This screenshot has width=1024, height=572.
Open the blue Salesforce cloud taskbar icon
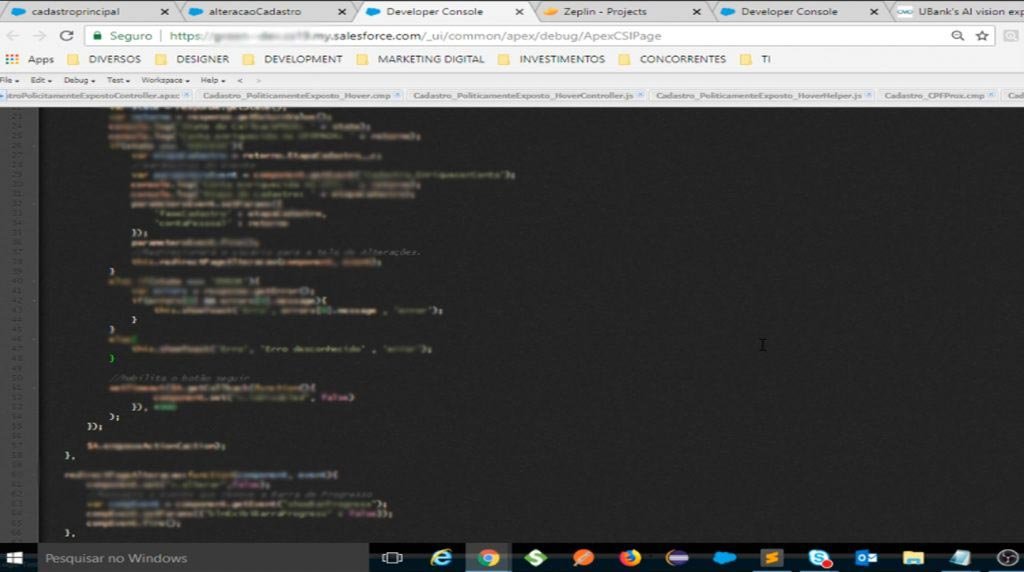[724, 558]
